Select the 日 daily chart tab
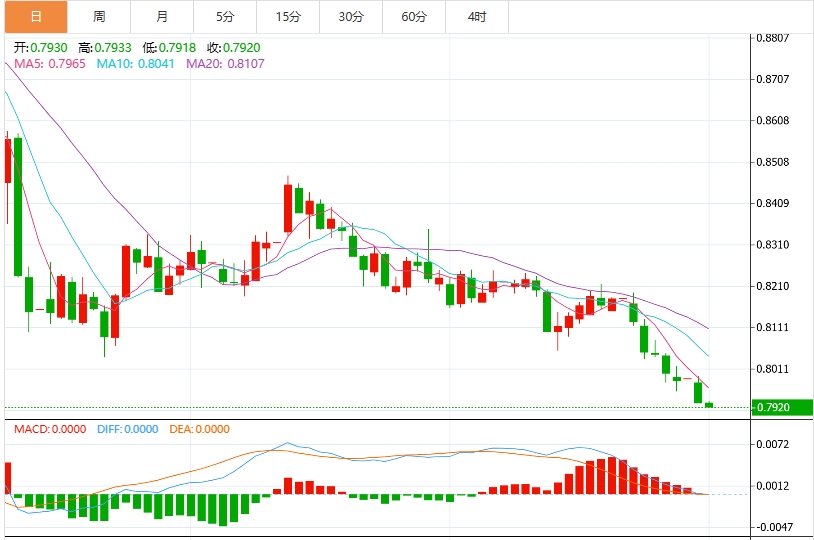 click(36, 17)
